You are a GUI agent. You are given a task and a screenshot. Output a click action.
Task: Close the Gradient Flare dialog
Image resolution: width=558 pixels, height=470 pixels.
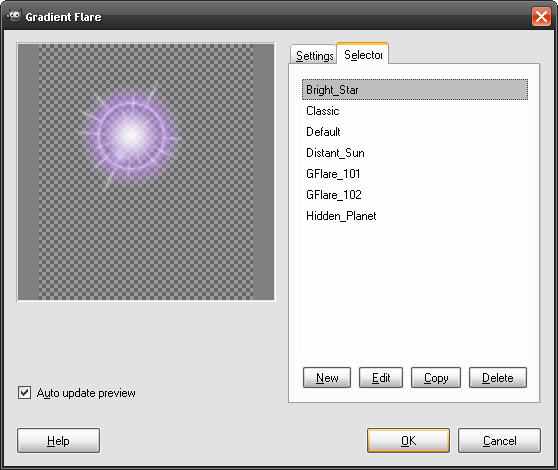(541, 17)
